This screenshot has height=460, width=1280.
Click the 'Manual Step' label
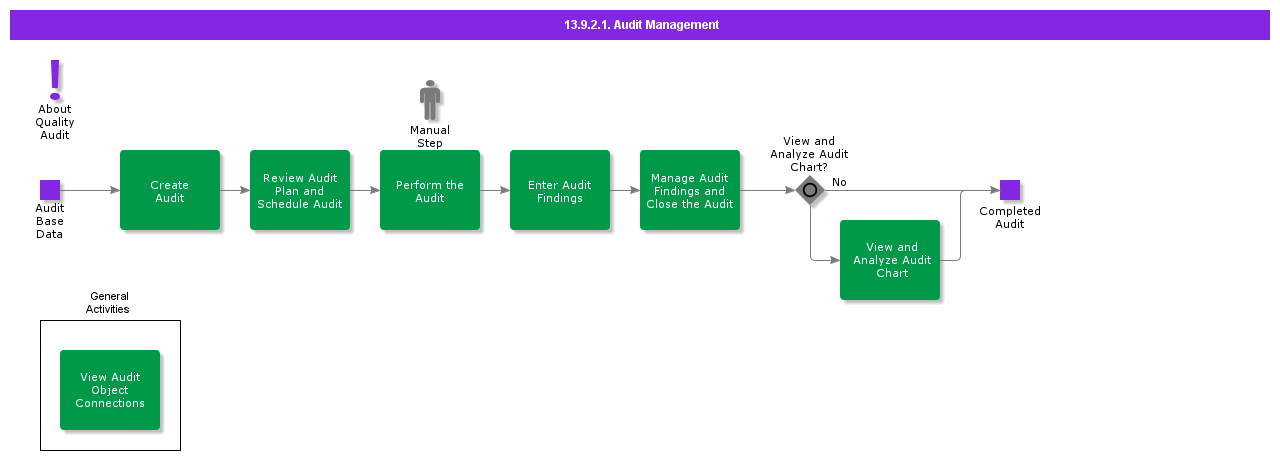430,137
